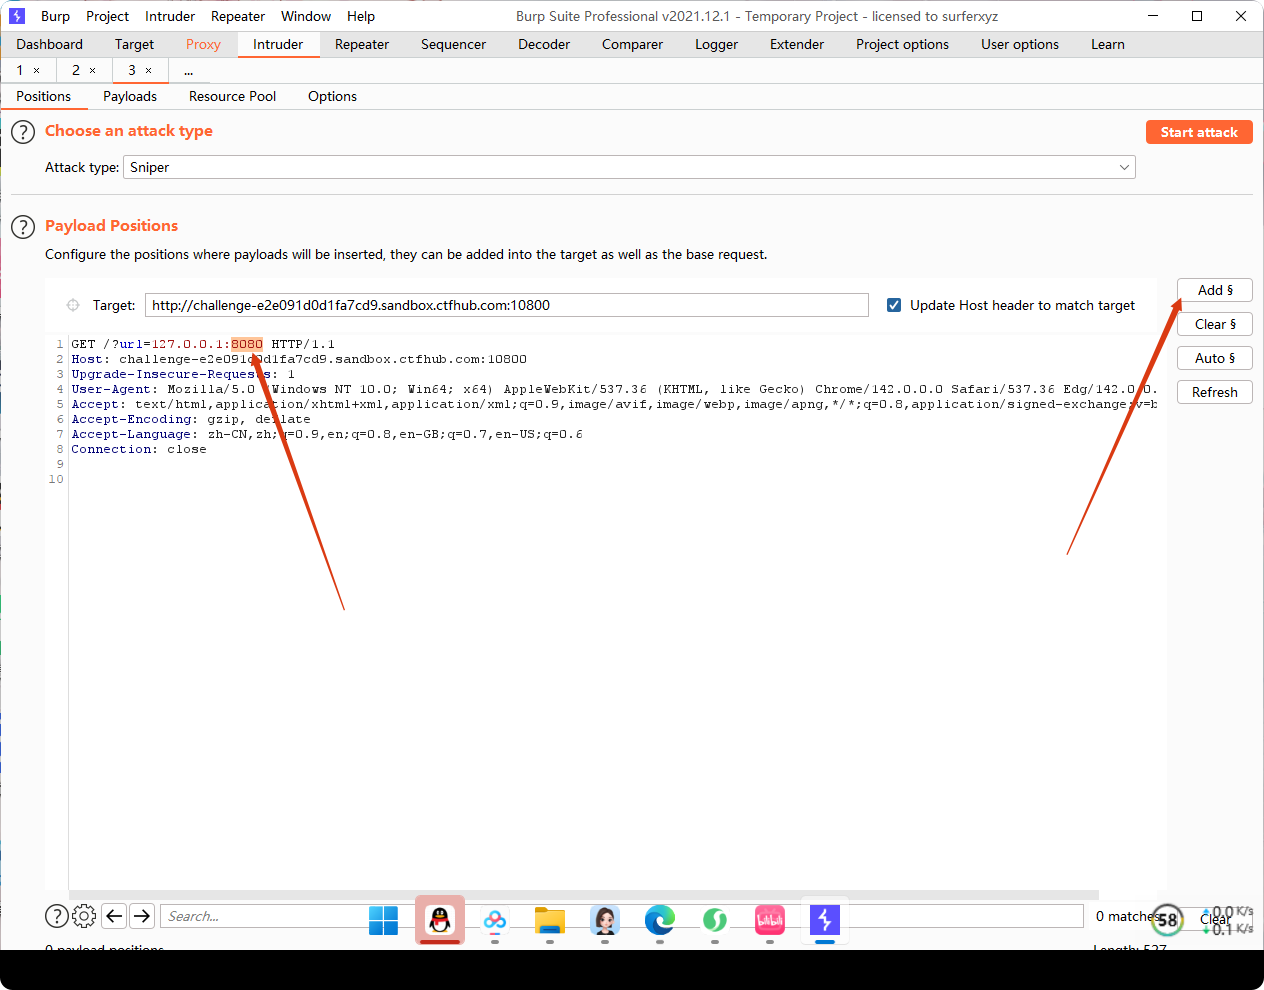
Task: Switch to Sequencer tab
Action: [453, 44]
